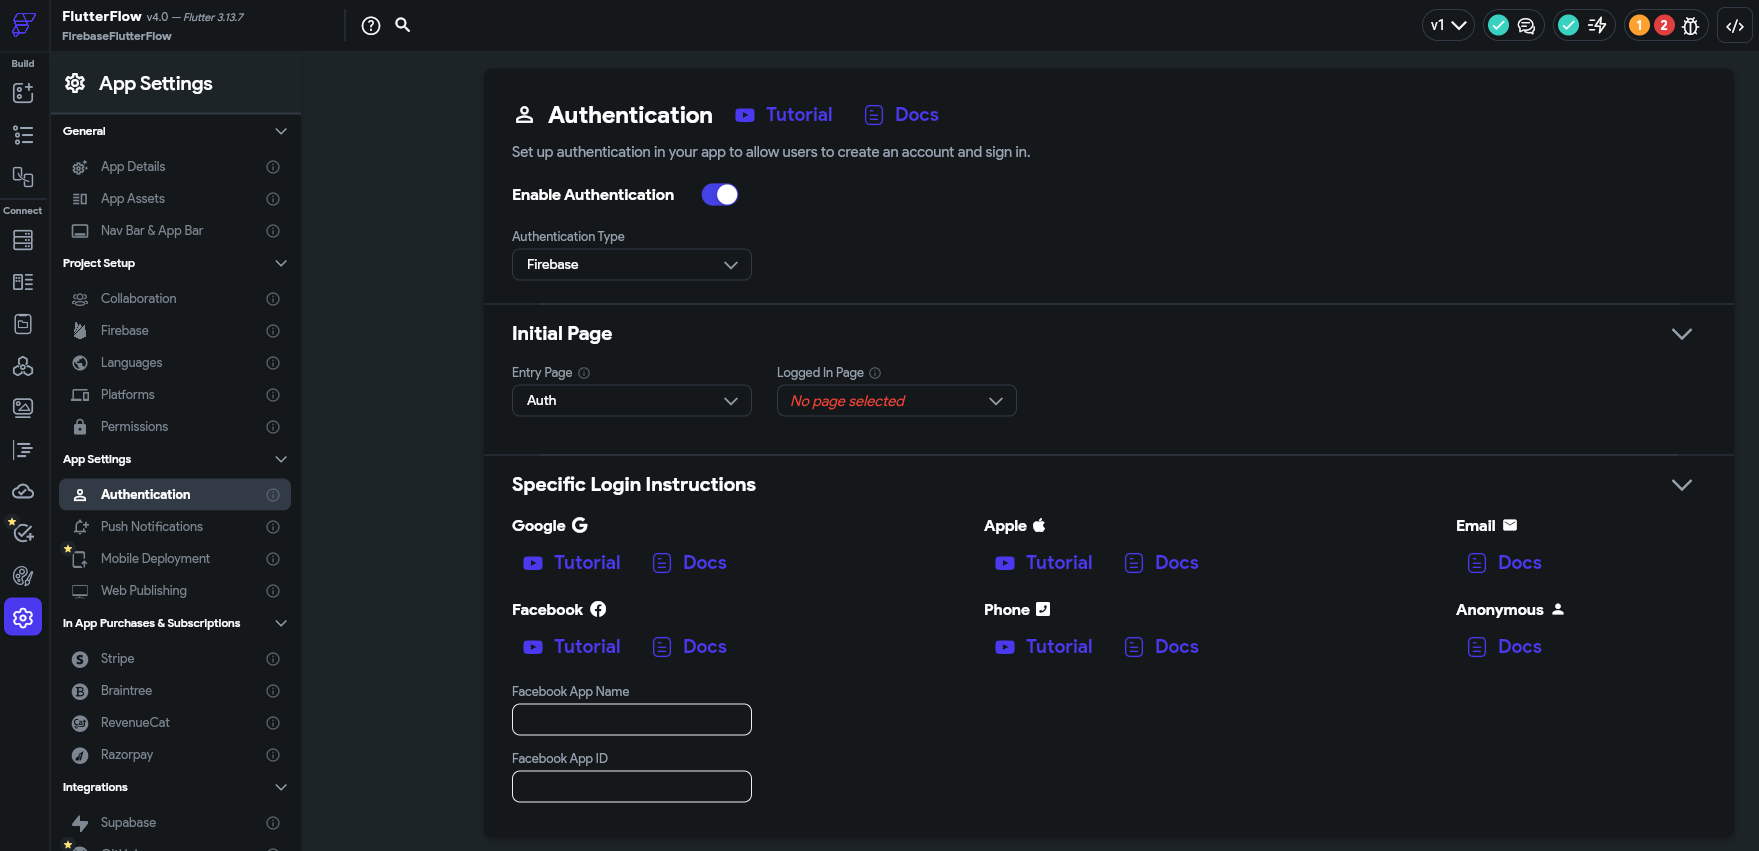Open Supabase integration settings

[x=175, y=823]
